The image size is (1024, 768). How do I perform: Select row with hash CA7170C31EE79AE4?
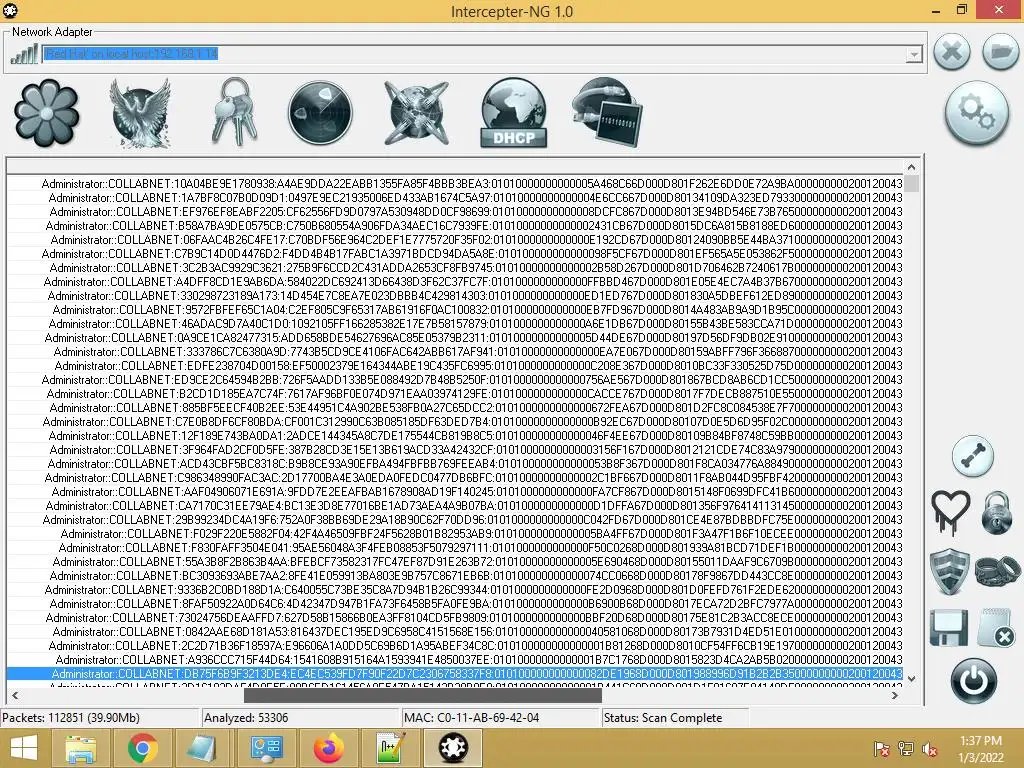455,505
